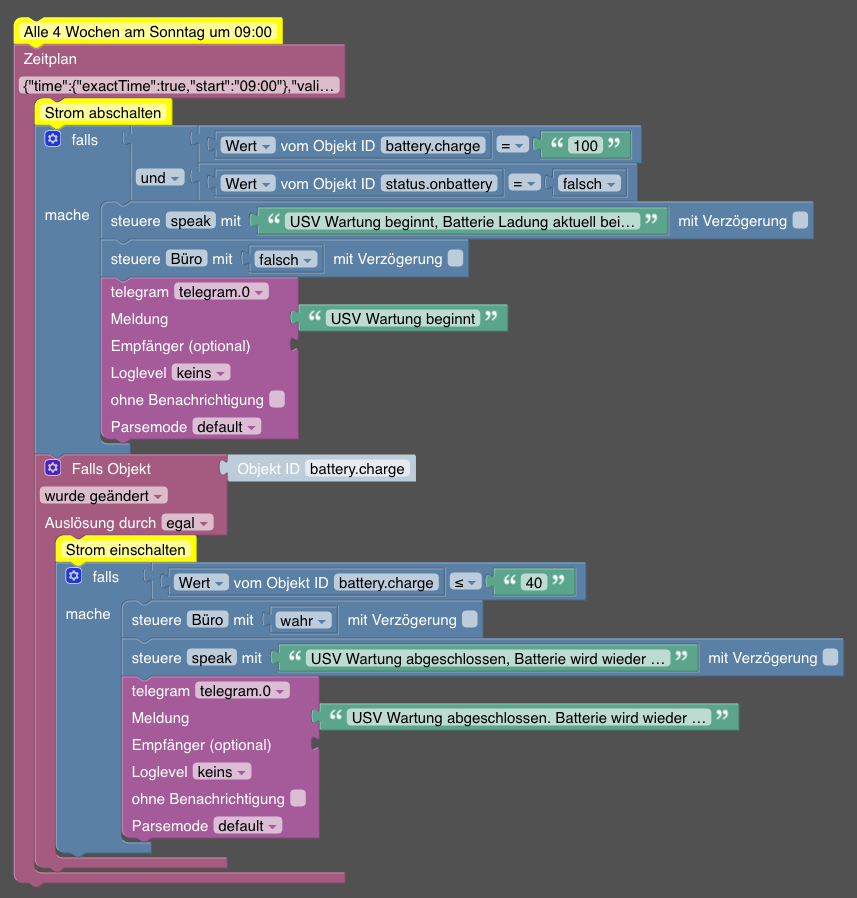Select status.onbattery object ID field

[x=439, y=183]
